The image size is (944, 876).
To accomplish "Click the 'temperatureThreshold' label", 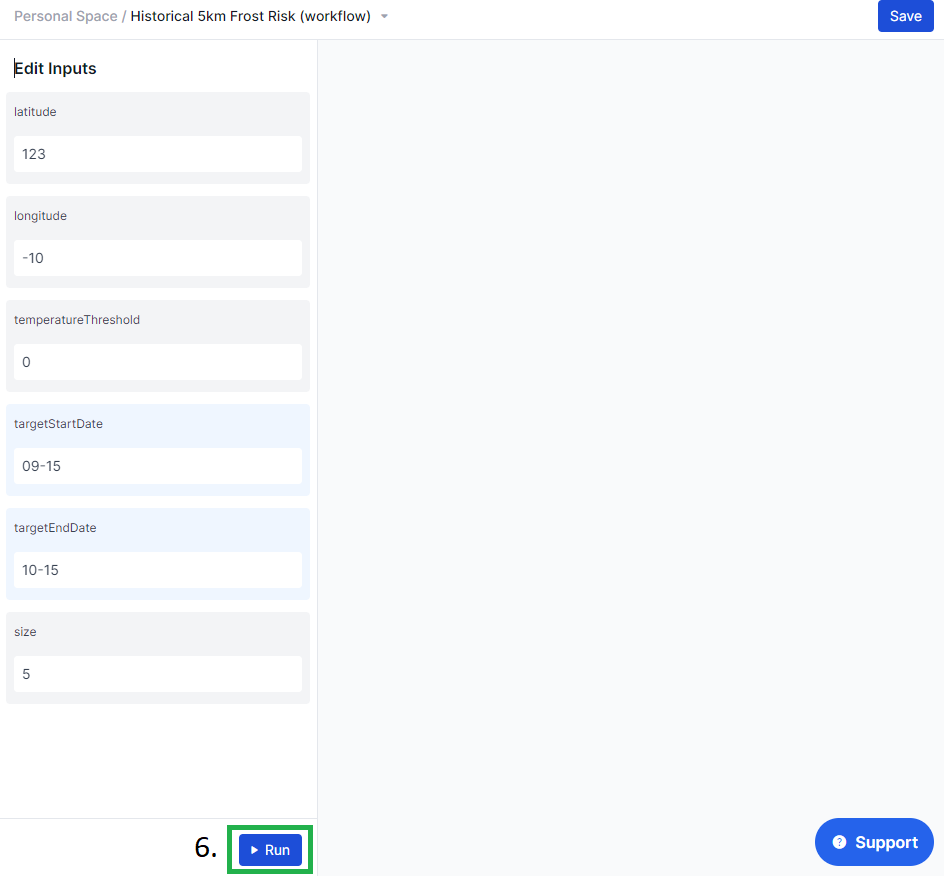I will (77, 320).
